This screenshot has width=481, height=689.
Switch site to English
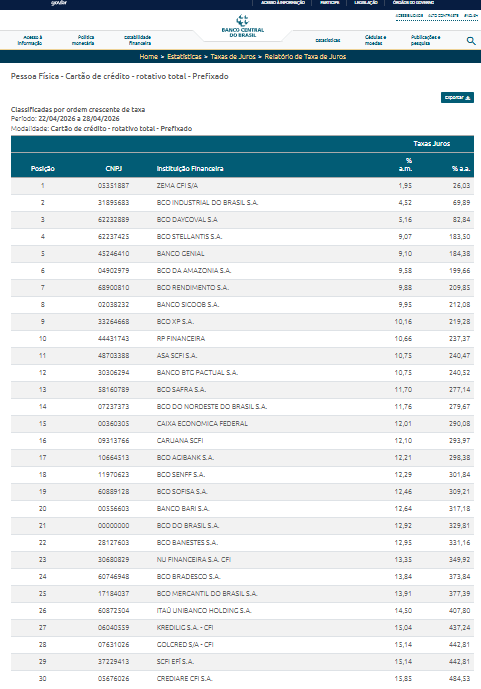point(471,15)
